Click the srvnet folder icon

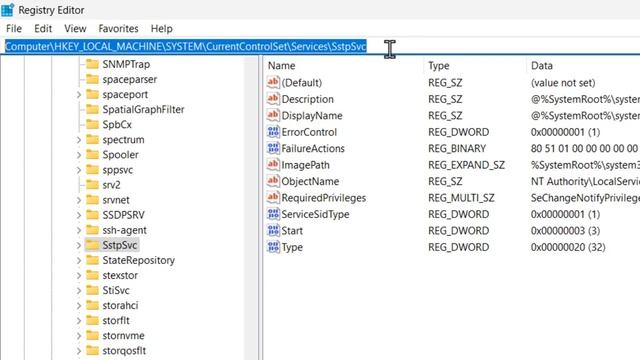click(x=92, y=200)
